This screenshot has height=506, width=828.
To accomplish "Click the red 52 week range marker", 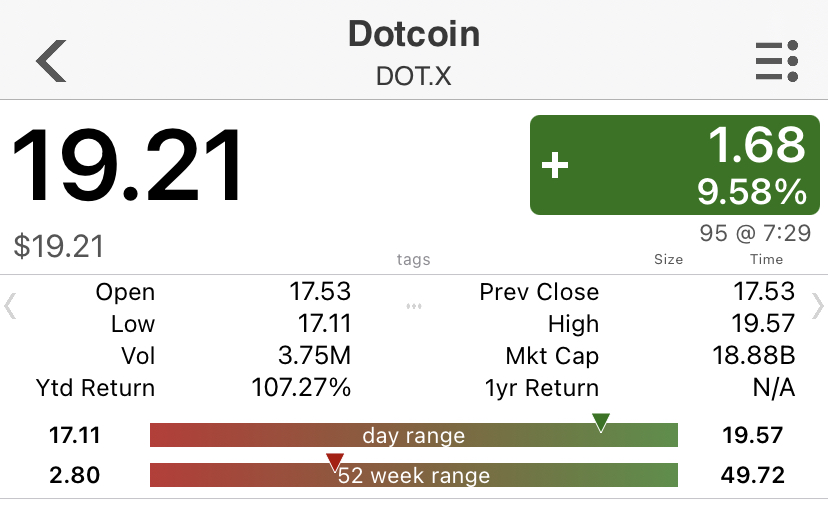I will tap(335, 462).
